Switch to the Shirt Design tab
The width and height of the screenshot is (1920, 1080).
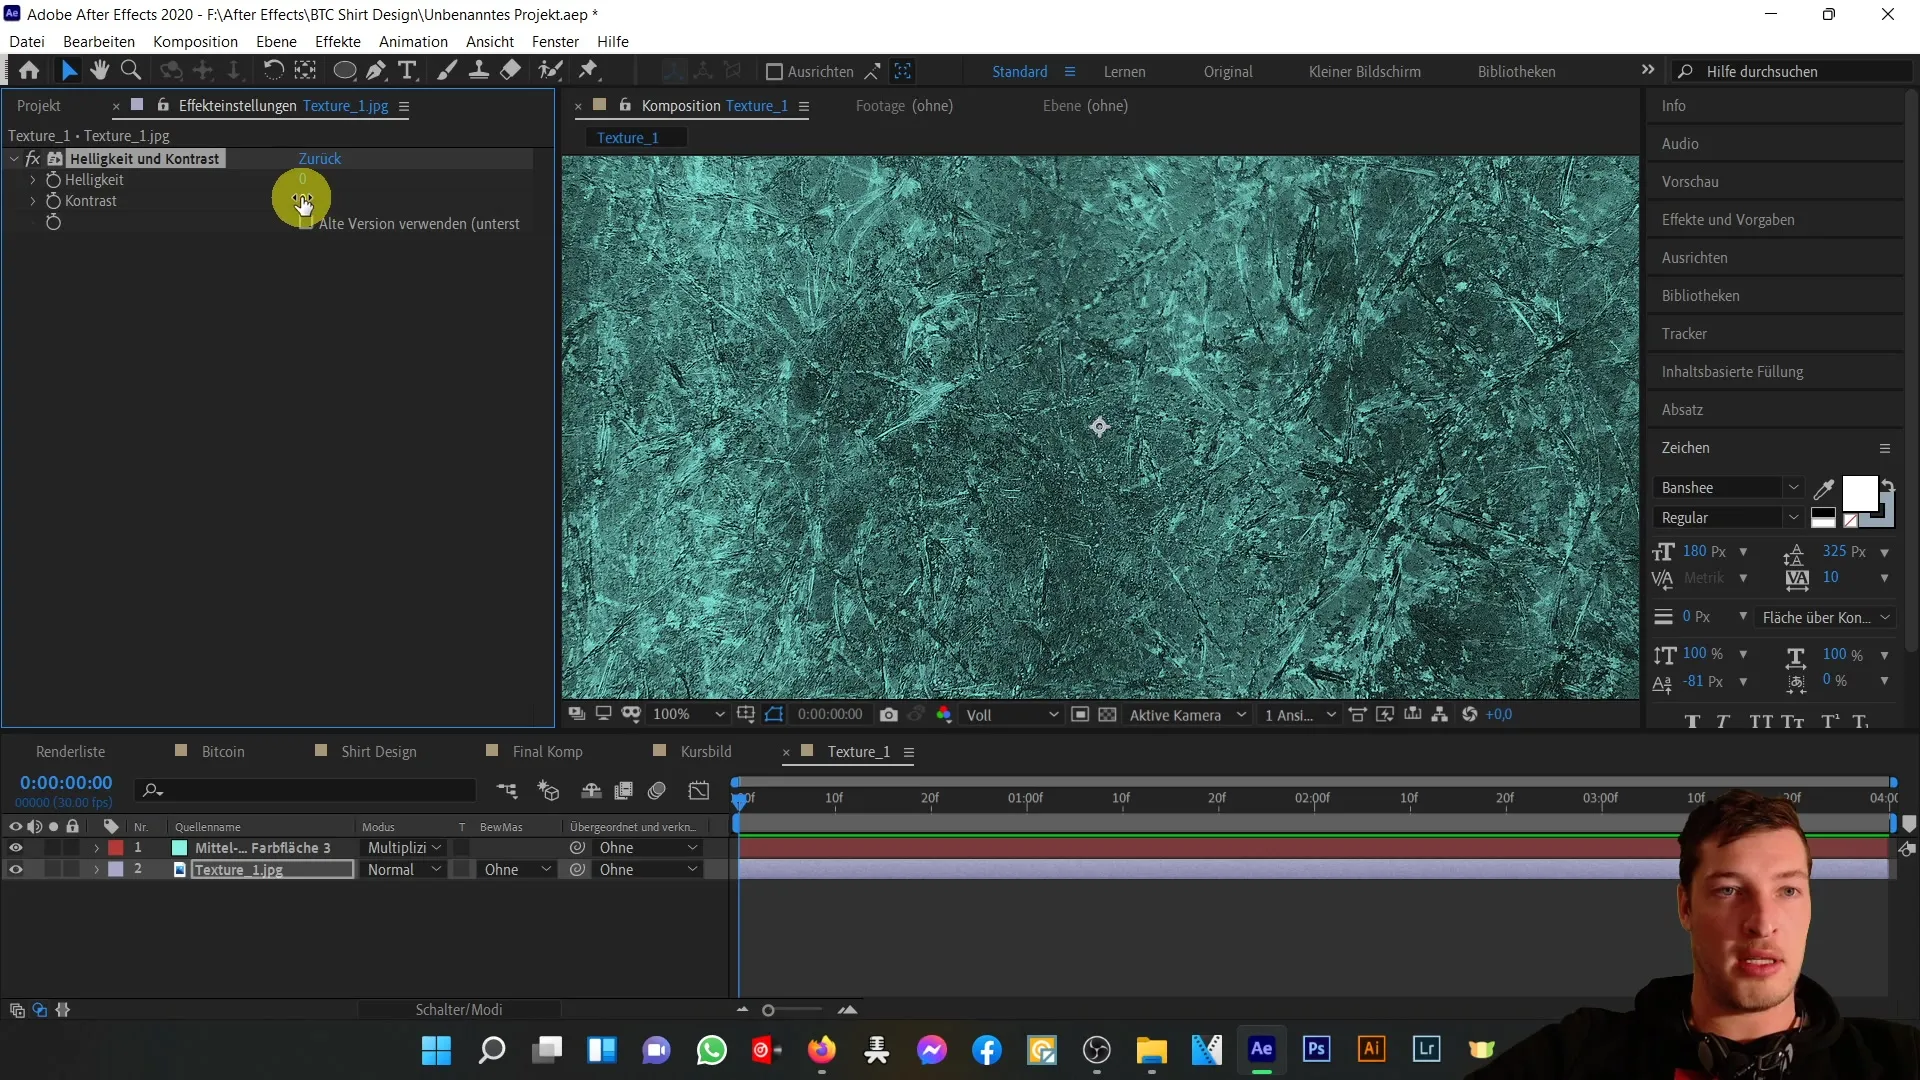coord(378,752)
